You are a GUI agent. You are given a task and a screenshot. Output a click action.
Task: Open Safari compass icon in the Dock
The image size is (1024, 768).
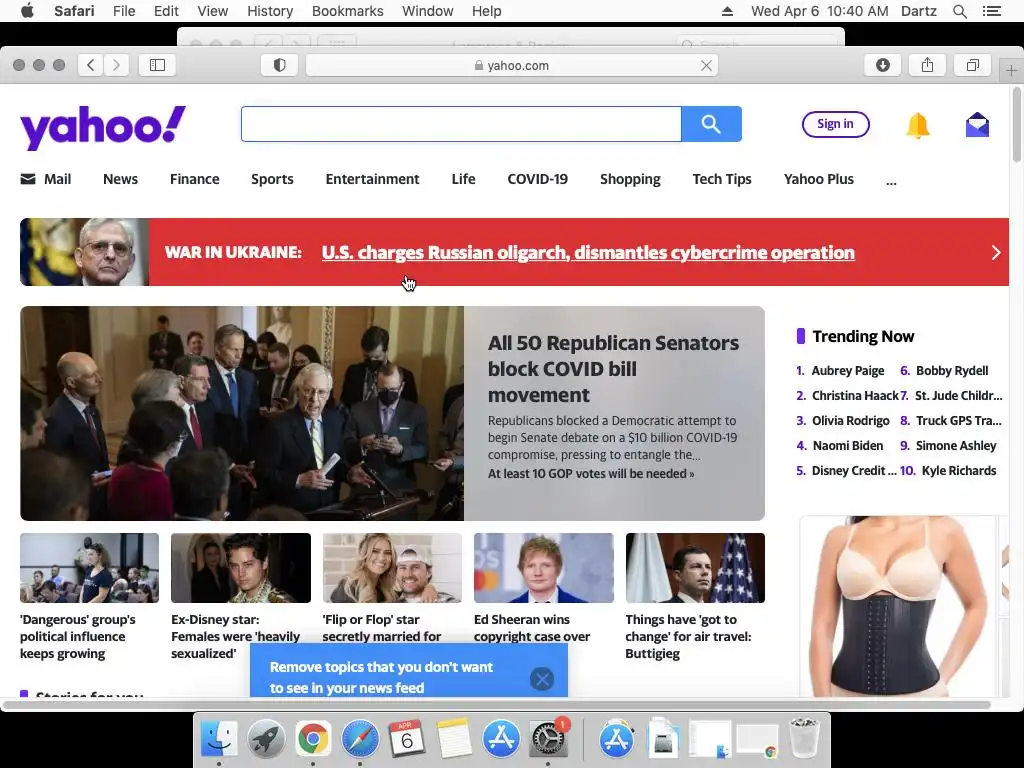[360, 739]
